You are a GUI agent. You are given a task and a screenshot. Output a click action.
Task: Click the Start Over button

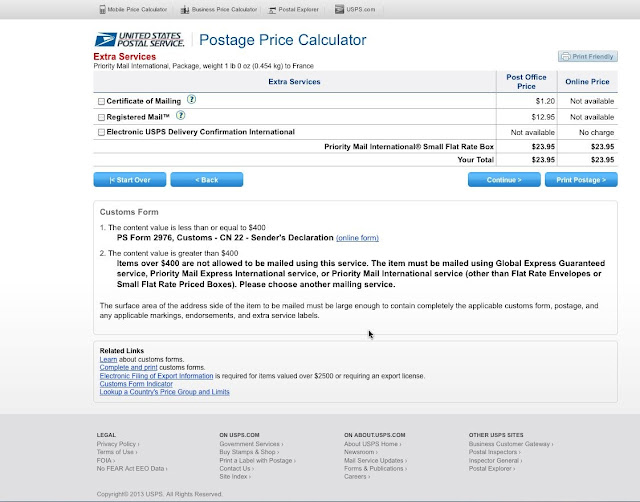click(x=130, y=180)
